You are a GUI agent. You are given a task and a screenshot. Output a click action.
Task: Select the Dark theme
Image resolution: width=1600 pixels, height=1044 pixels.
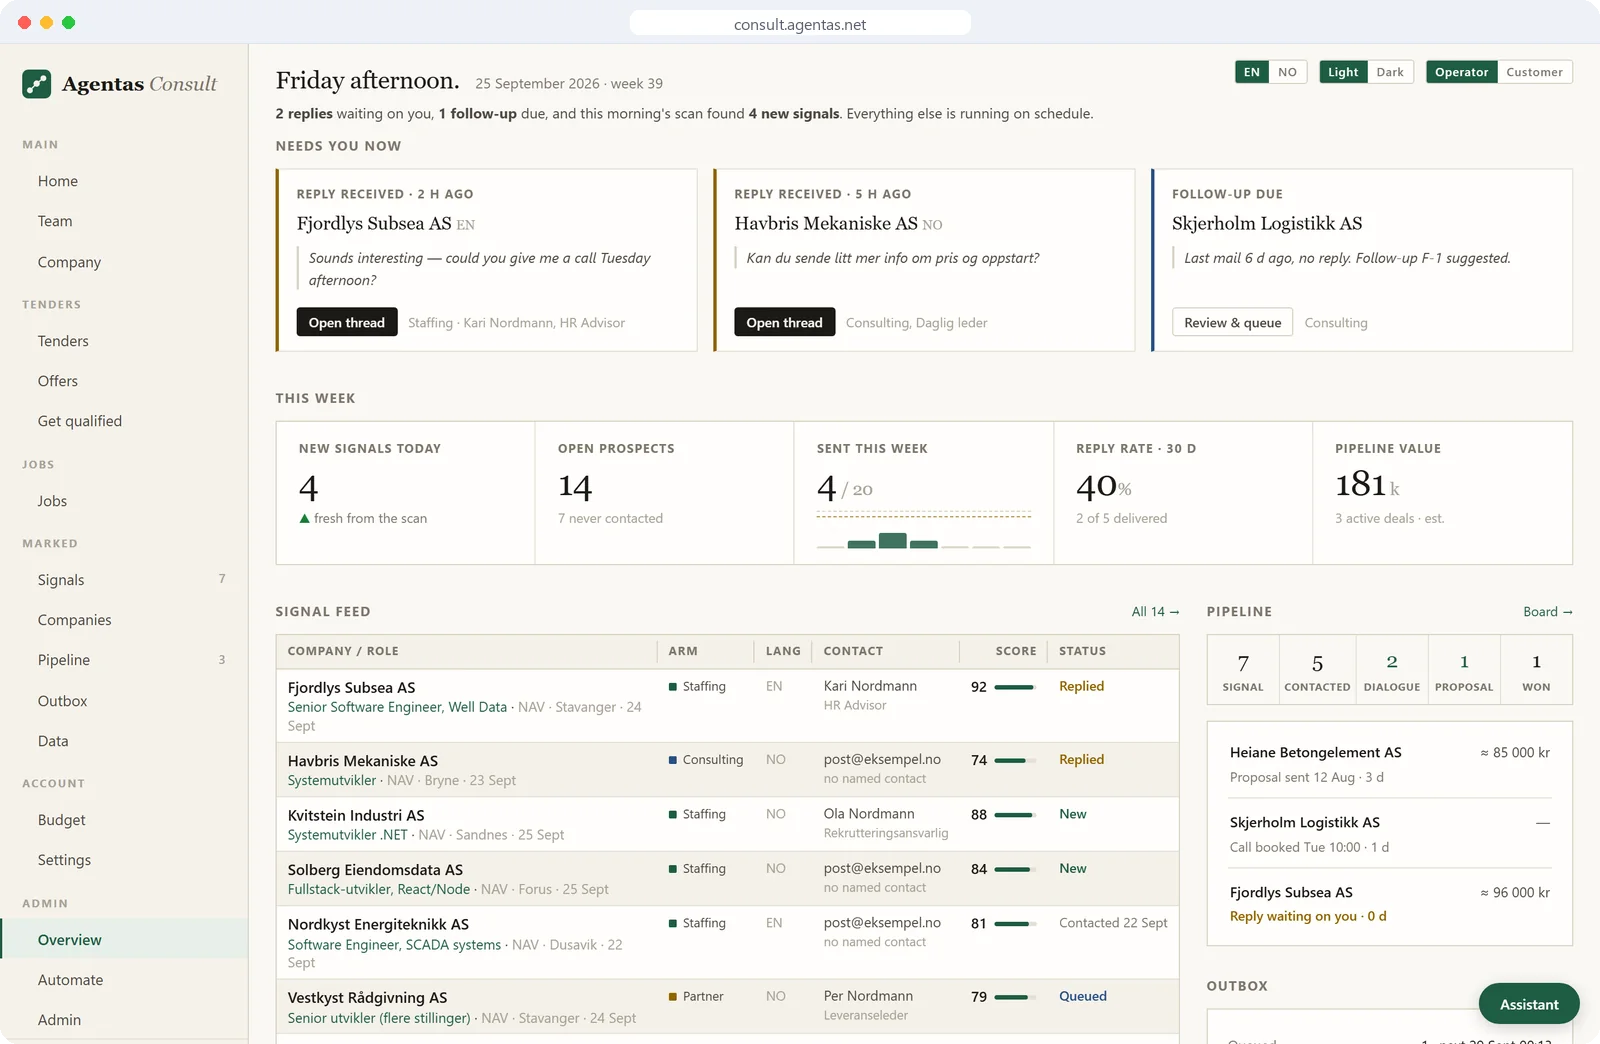pos(1390,72)
